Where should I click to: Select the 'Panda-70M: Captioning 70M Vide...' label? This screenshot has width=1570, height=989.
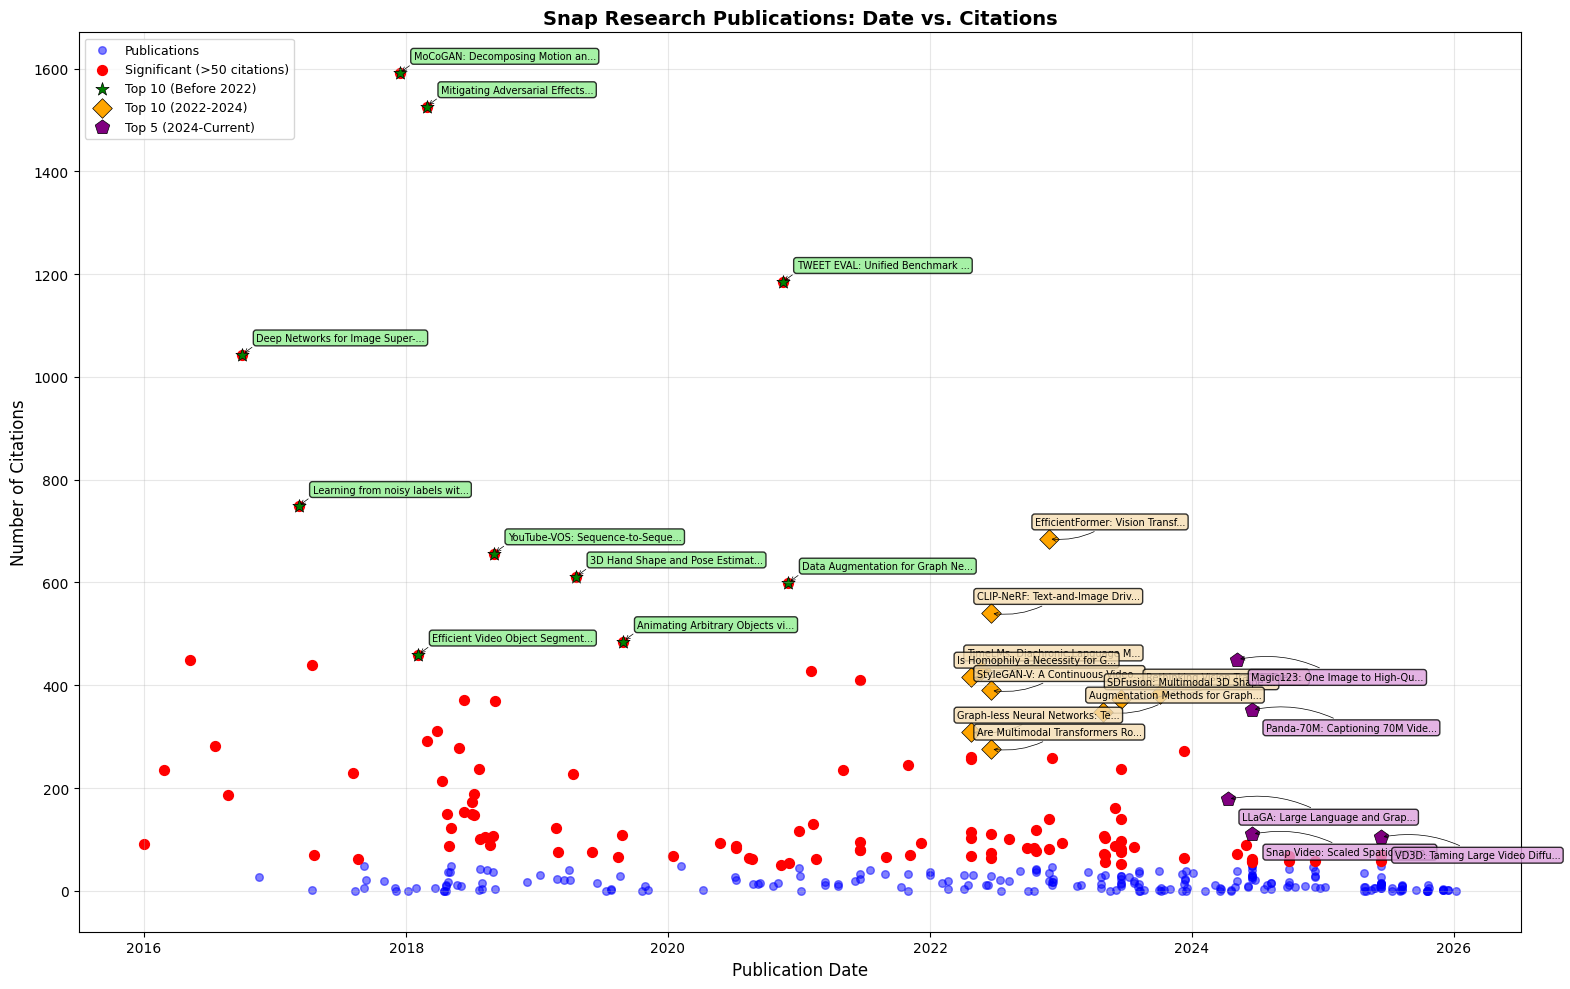coord(1350,728)
